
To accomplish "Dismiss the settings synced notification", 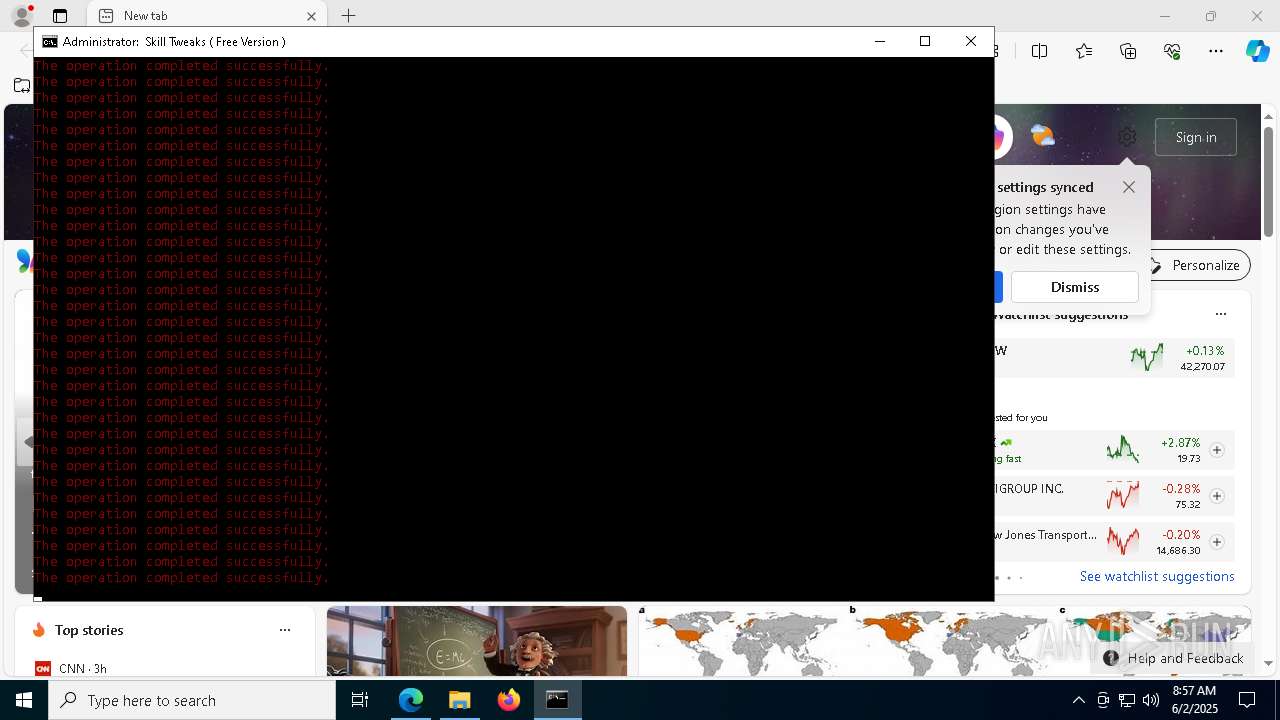I will 1075,287.
